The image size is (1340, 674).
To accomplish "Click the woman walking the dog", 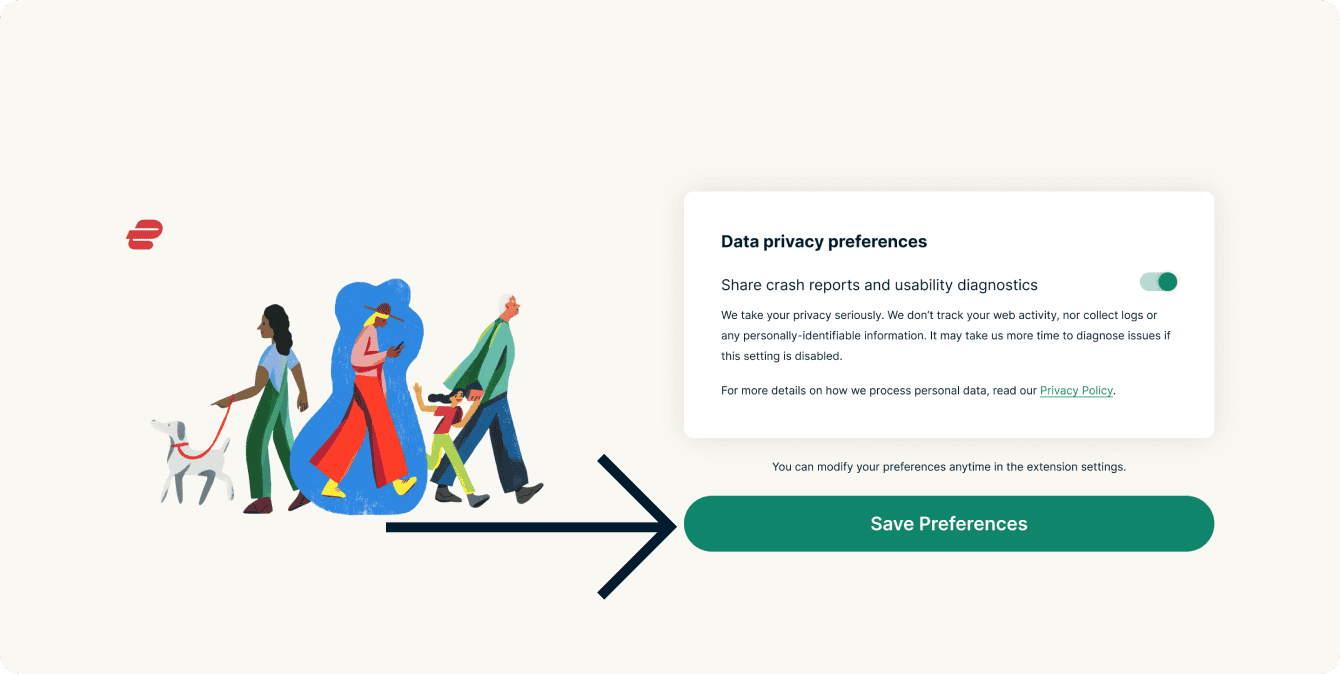I will pyautogui.click(x=273, y=400).
